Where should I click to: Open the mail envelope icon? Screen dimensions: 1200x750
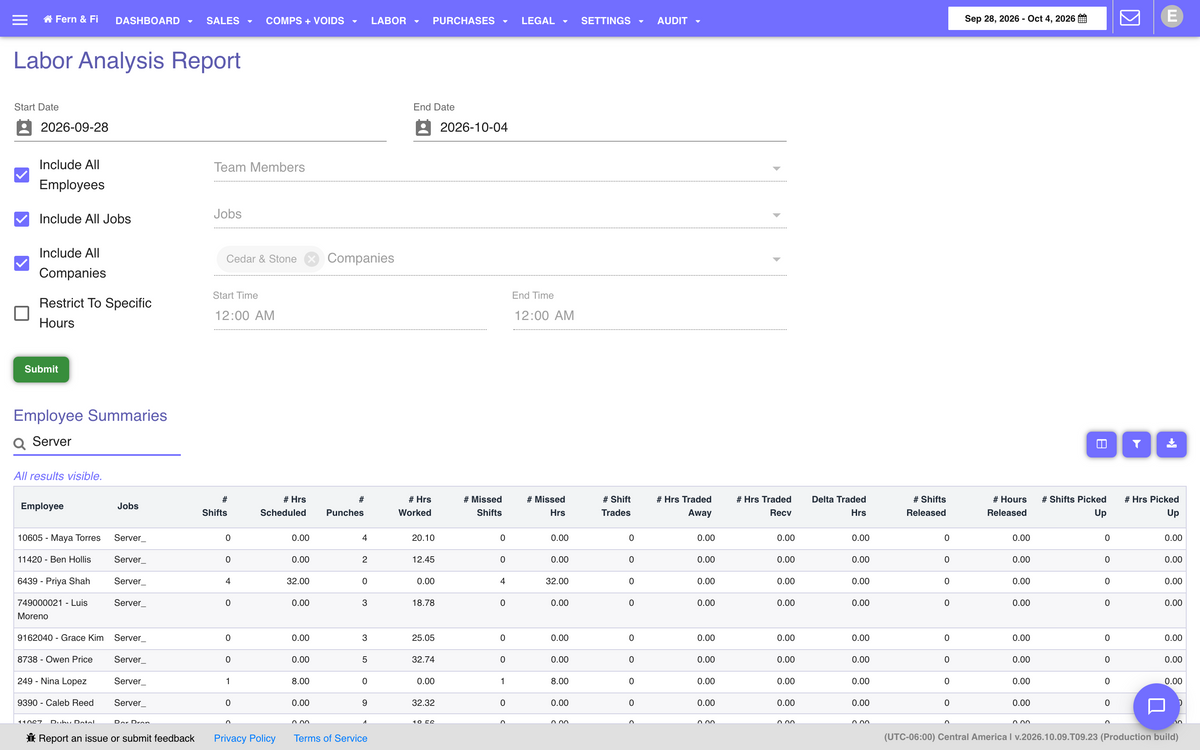click(1130, 18)
